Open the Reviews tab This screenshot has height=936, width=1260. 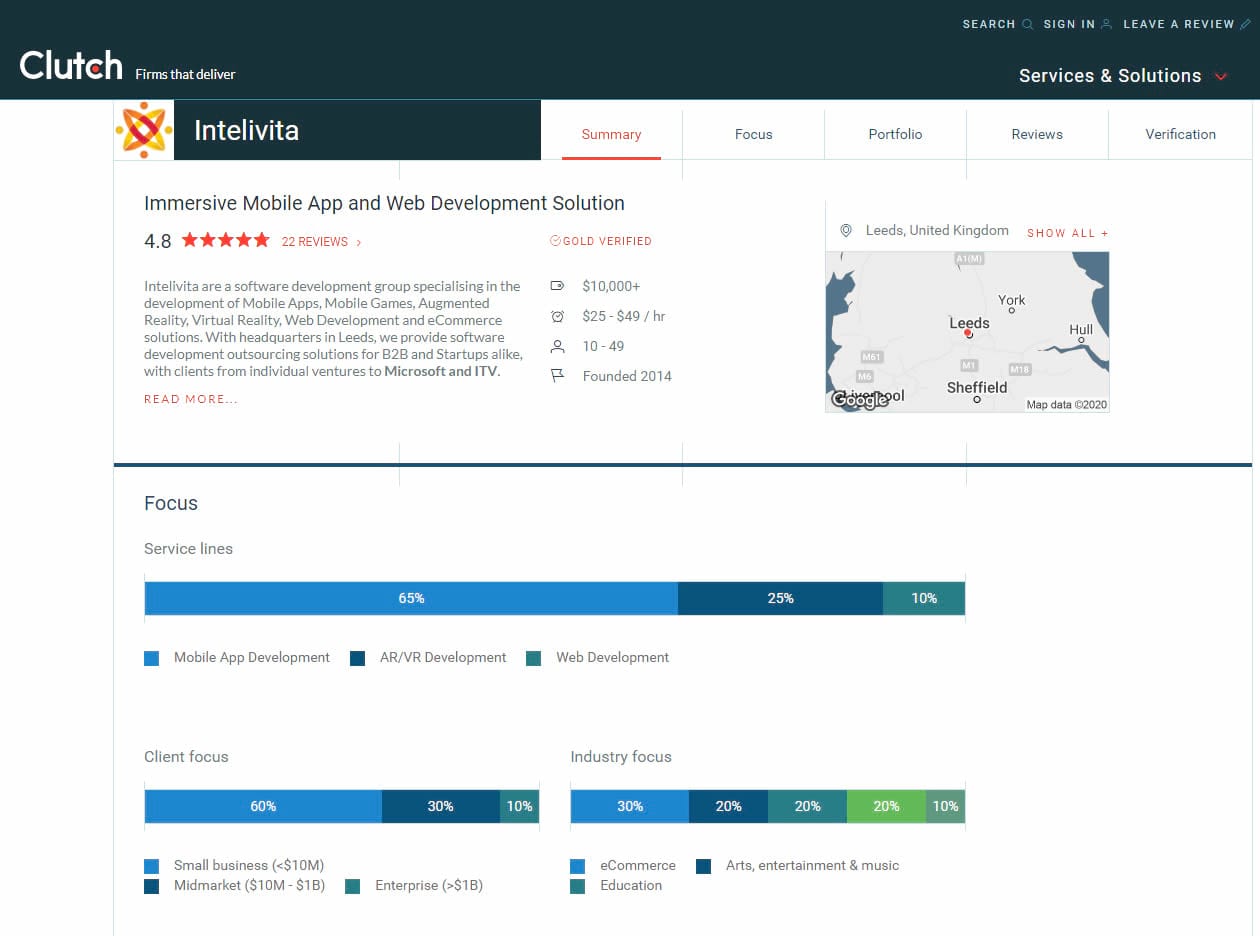point(1037,134)
